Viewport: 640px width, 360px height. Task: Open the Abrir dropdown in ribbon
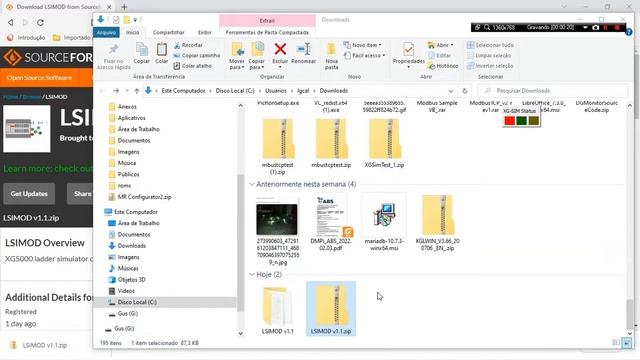440,45
